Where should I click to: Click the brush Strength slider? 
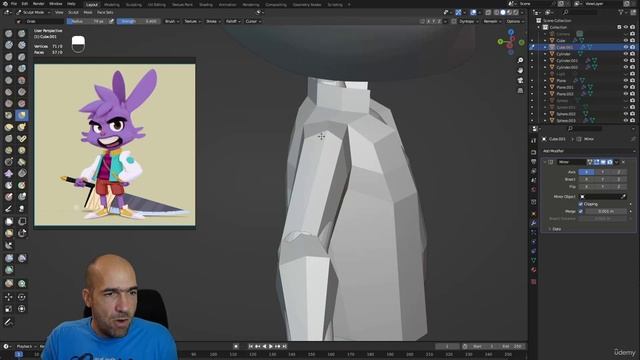pyautogui.click(x=138, y=21)
